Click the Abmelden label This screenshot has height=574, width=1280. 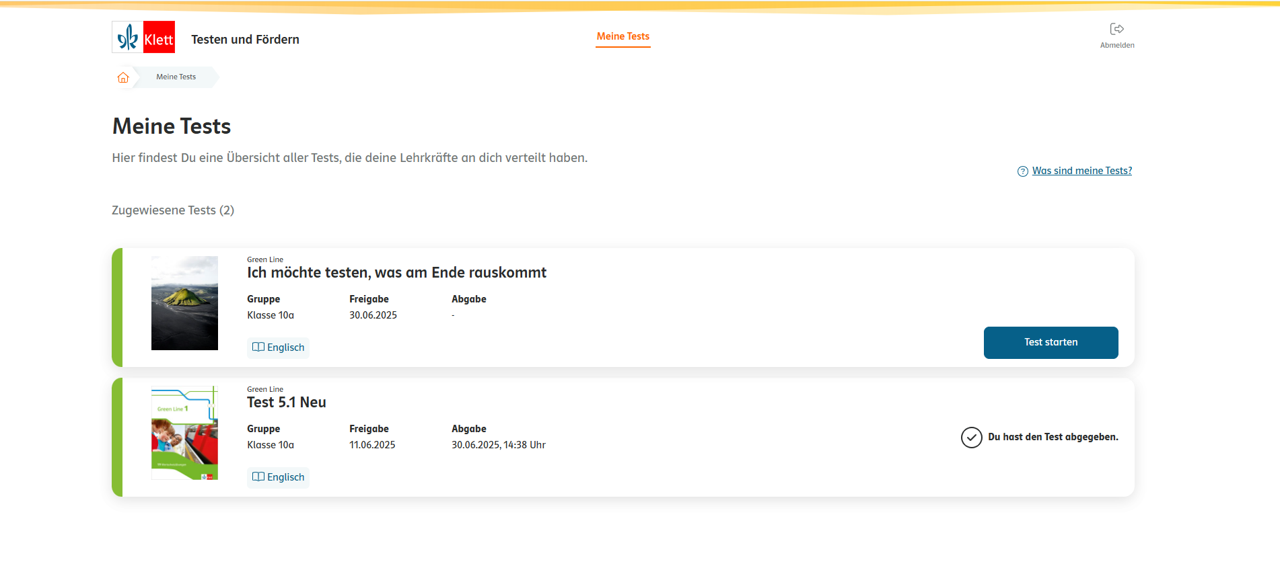point(1117,45)
